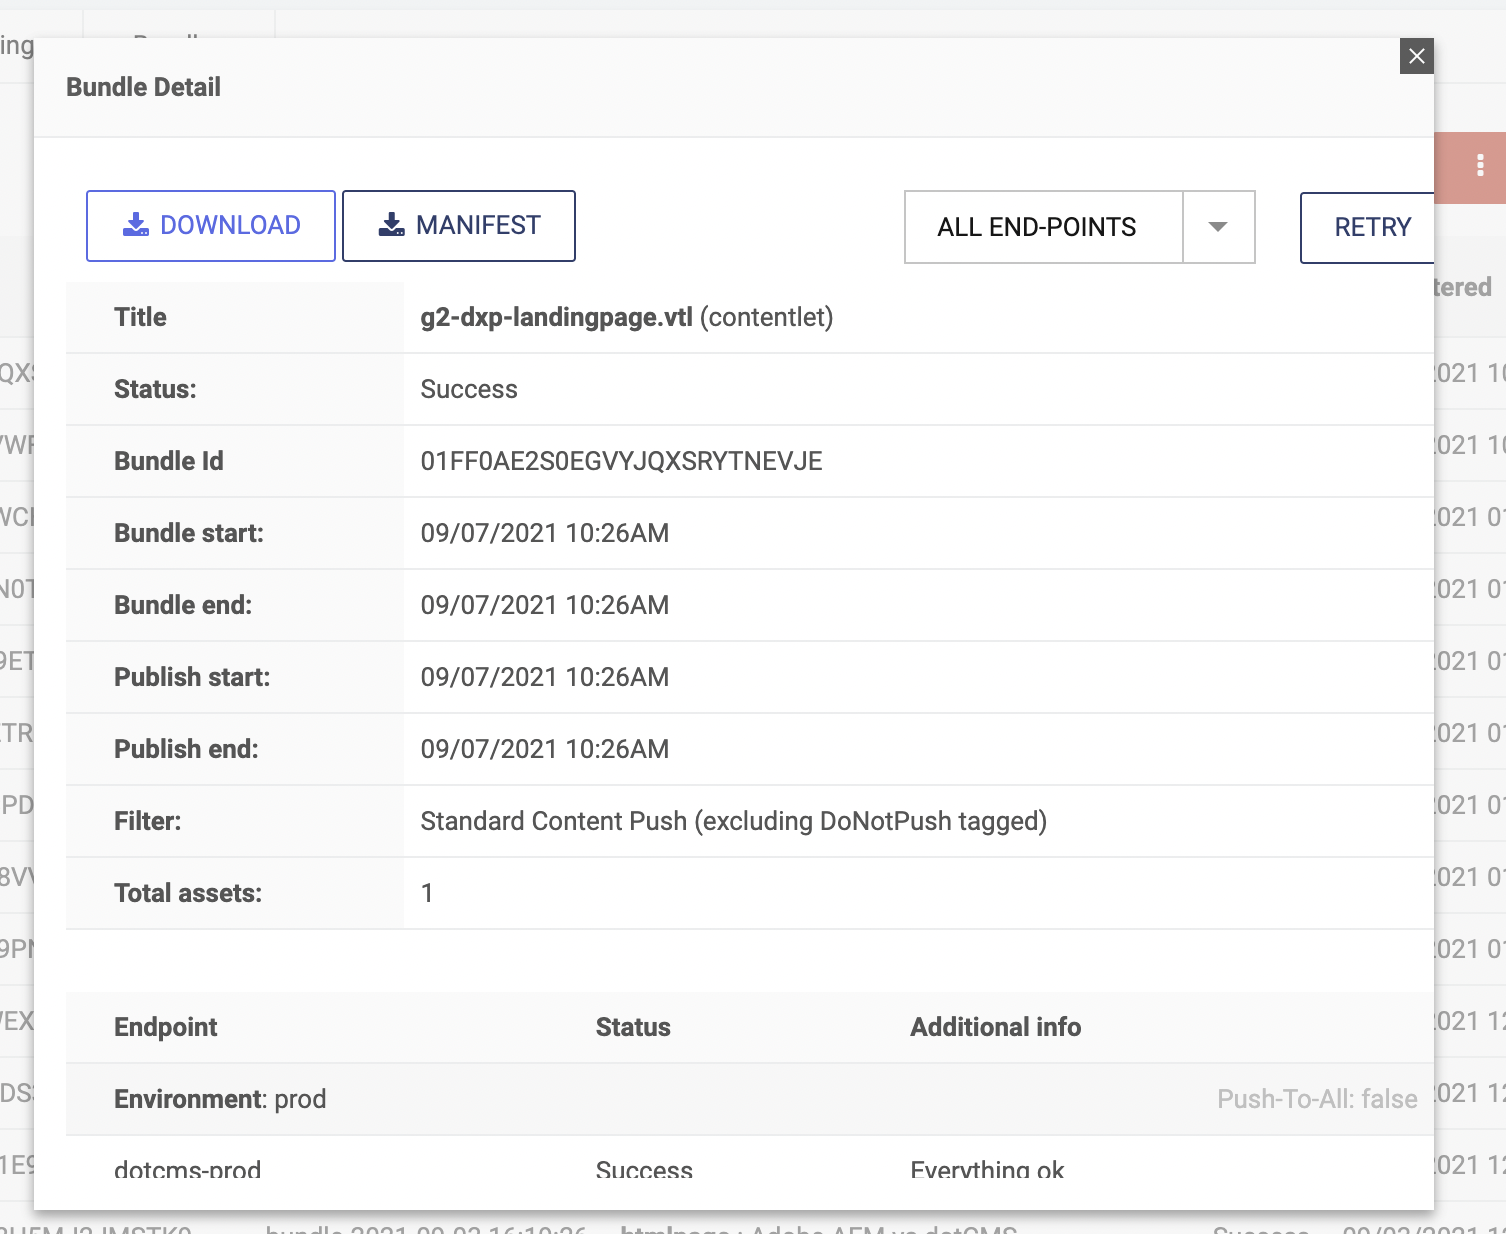Click the Push-To-All: false label
Image resolution: width=1506 pixels, height=1234 pixels.
pos(1316,1099)
